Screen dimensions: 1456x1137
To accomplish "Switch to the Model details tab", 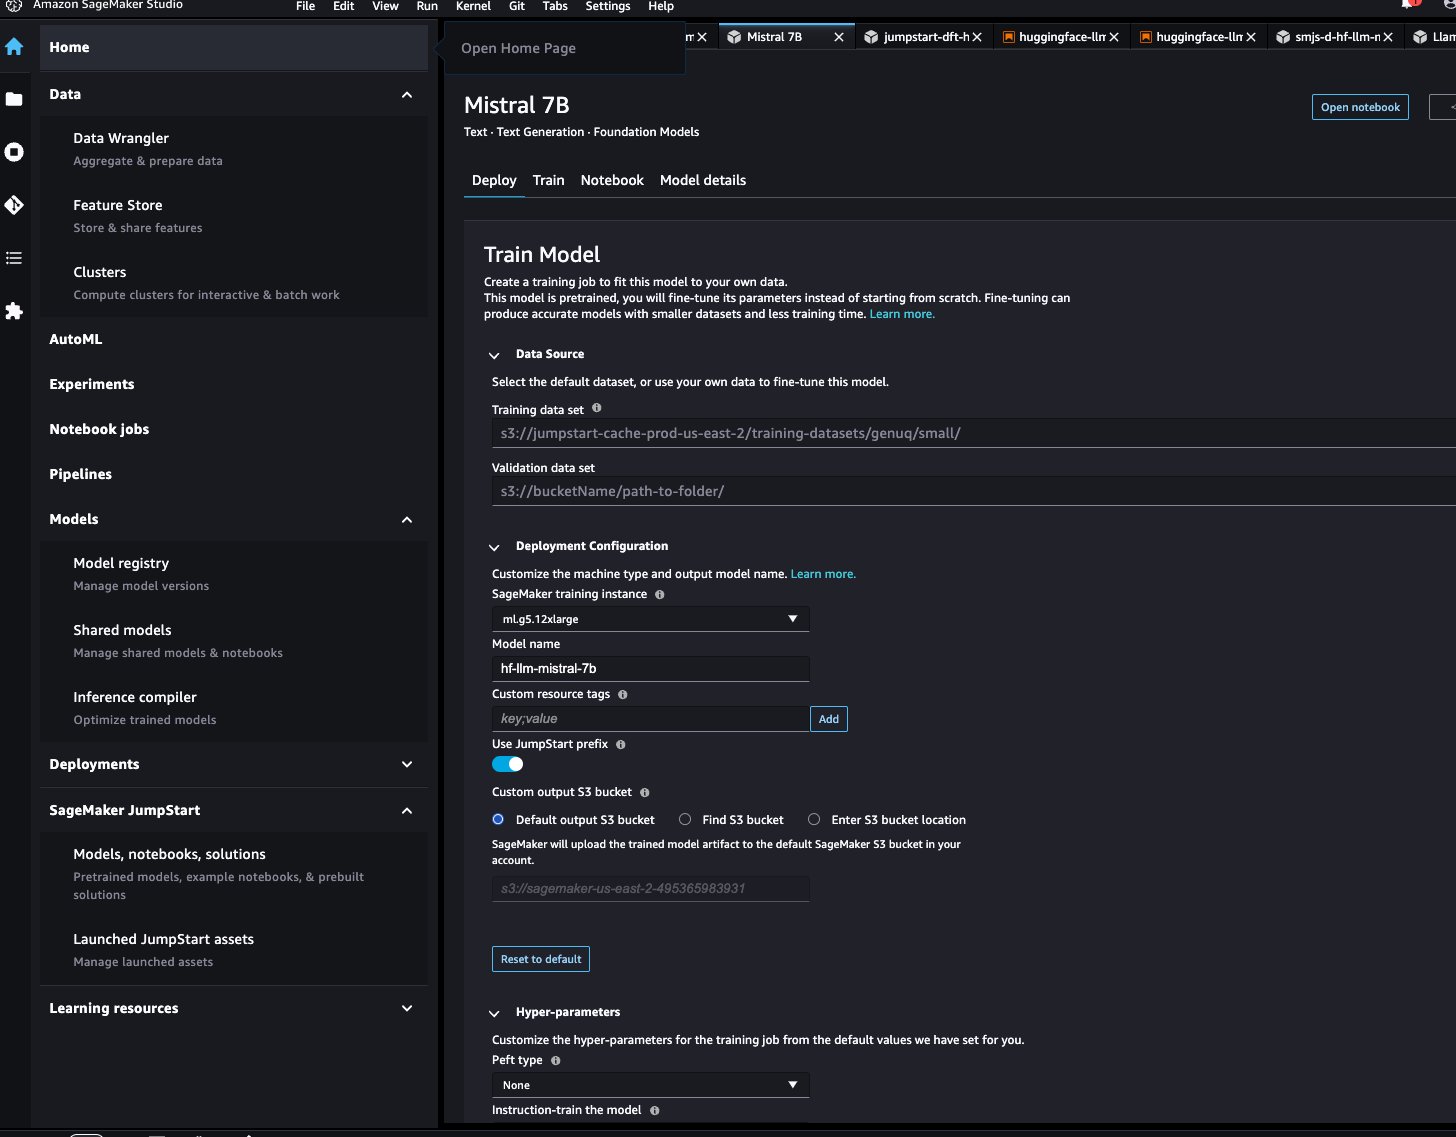I will click(703, 180).
